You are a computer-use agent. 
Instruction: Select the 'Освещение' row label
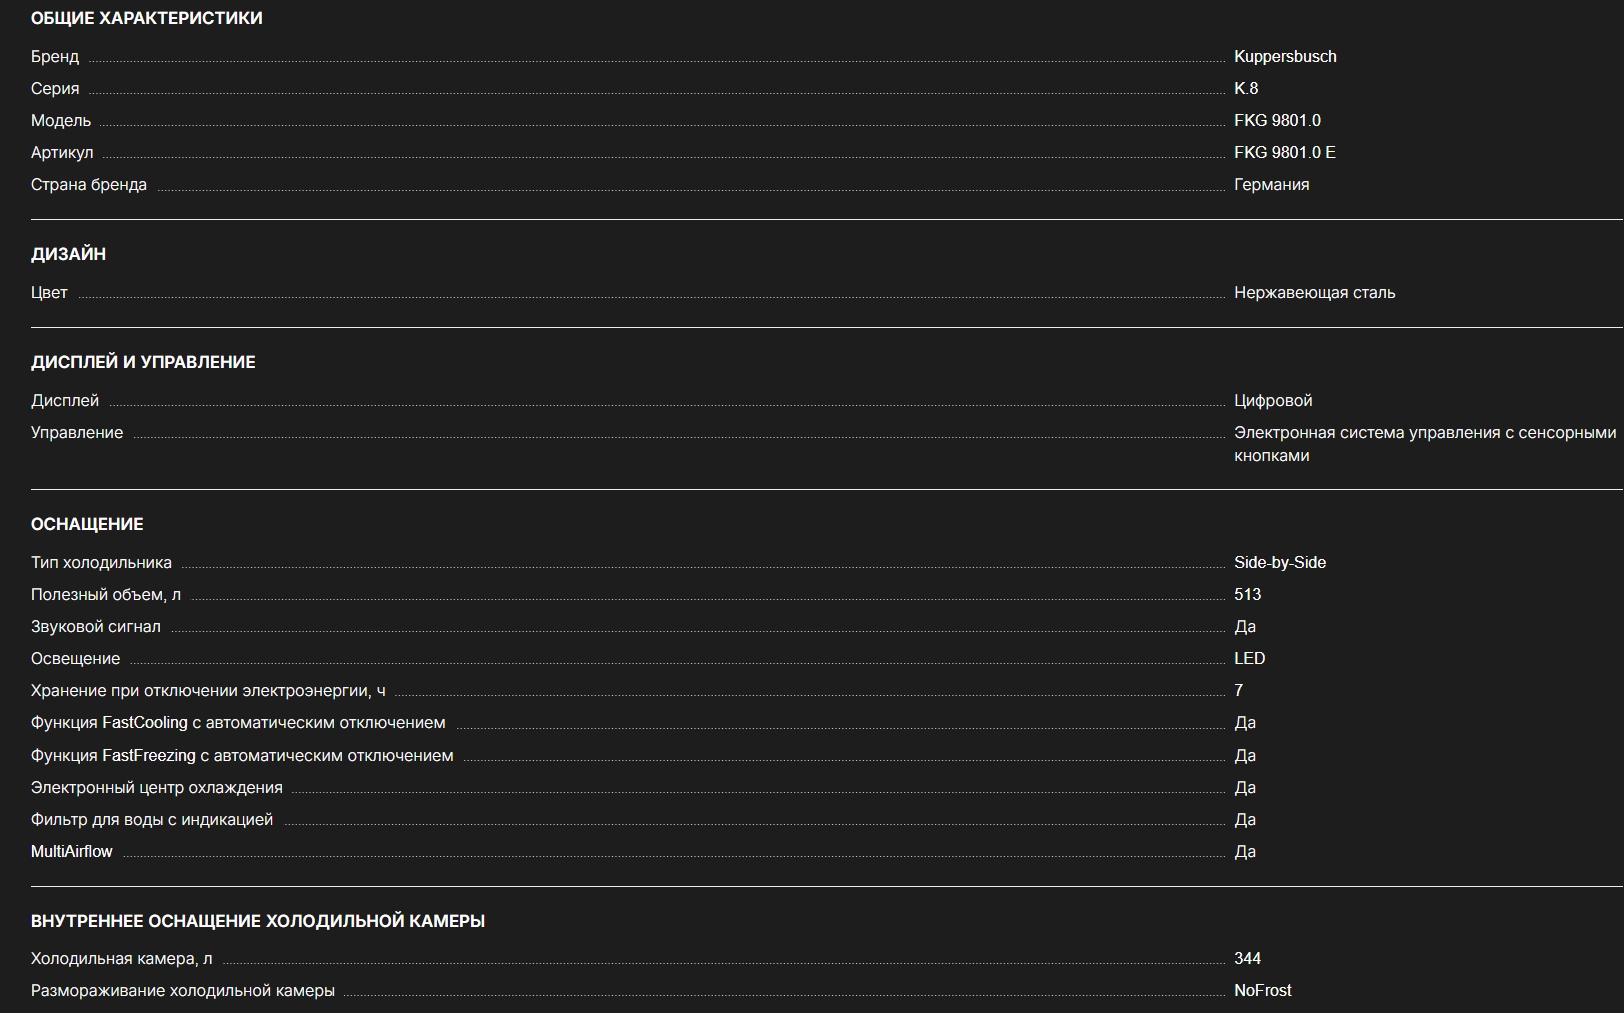coord(75,659)
